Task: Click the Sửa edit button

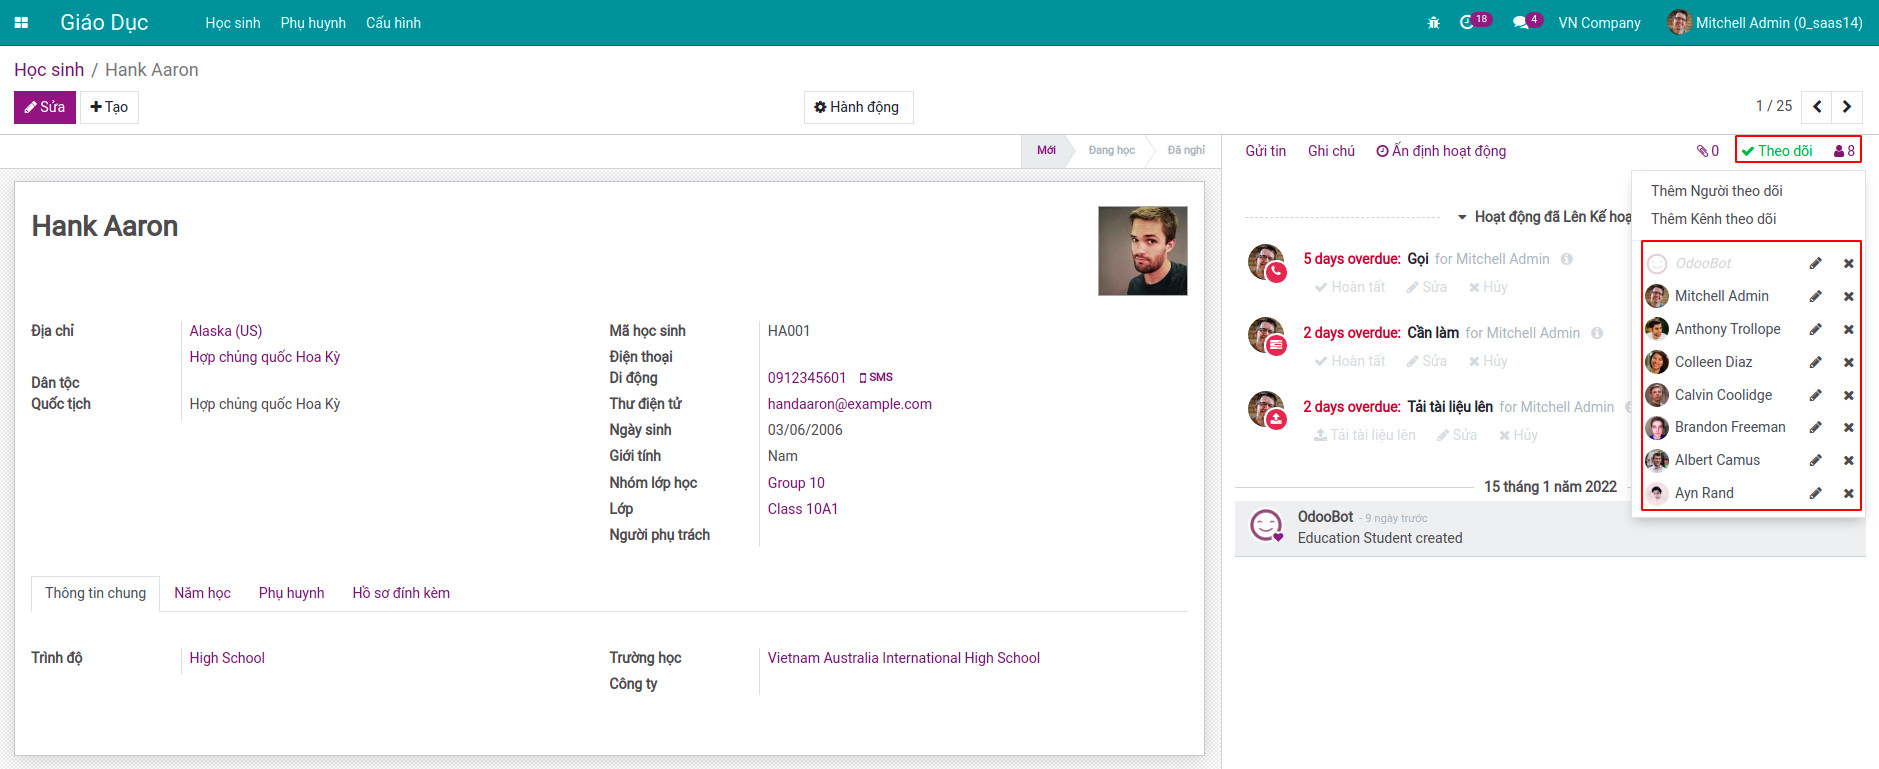Action: [45, 107]
